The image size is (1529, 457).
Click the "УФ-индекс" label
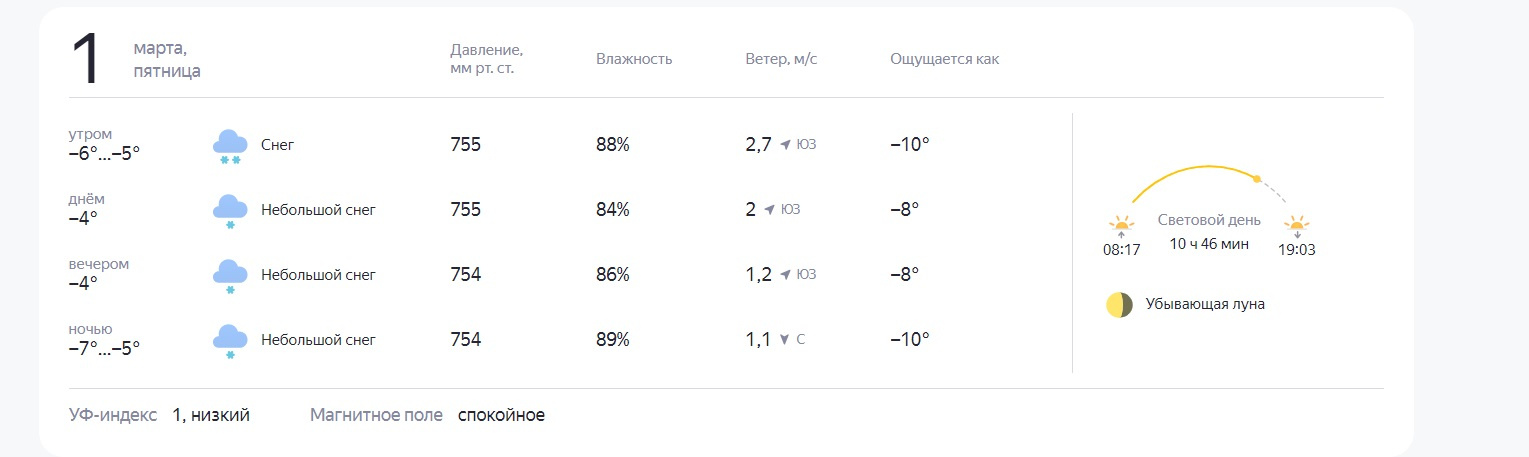tap(113, 415)
